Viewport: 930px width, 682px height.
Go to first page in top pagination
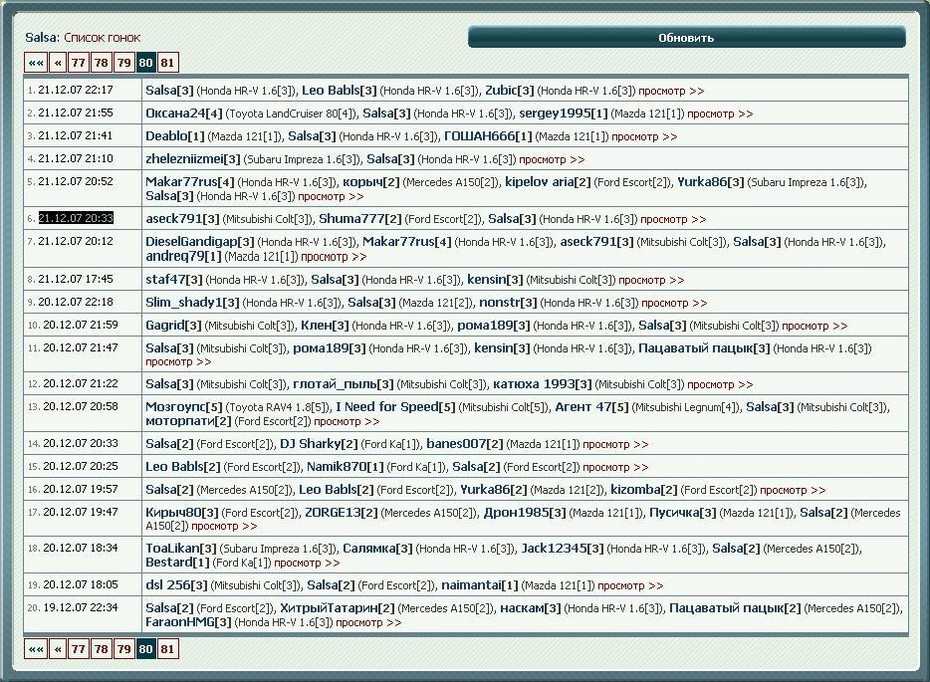pos(36,63)
